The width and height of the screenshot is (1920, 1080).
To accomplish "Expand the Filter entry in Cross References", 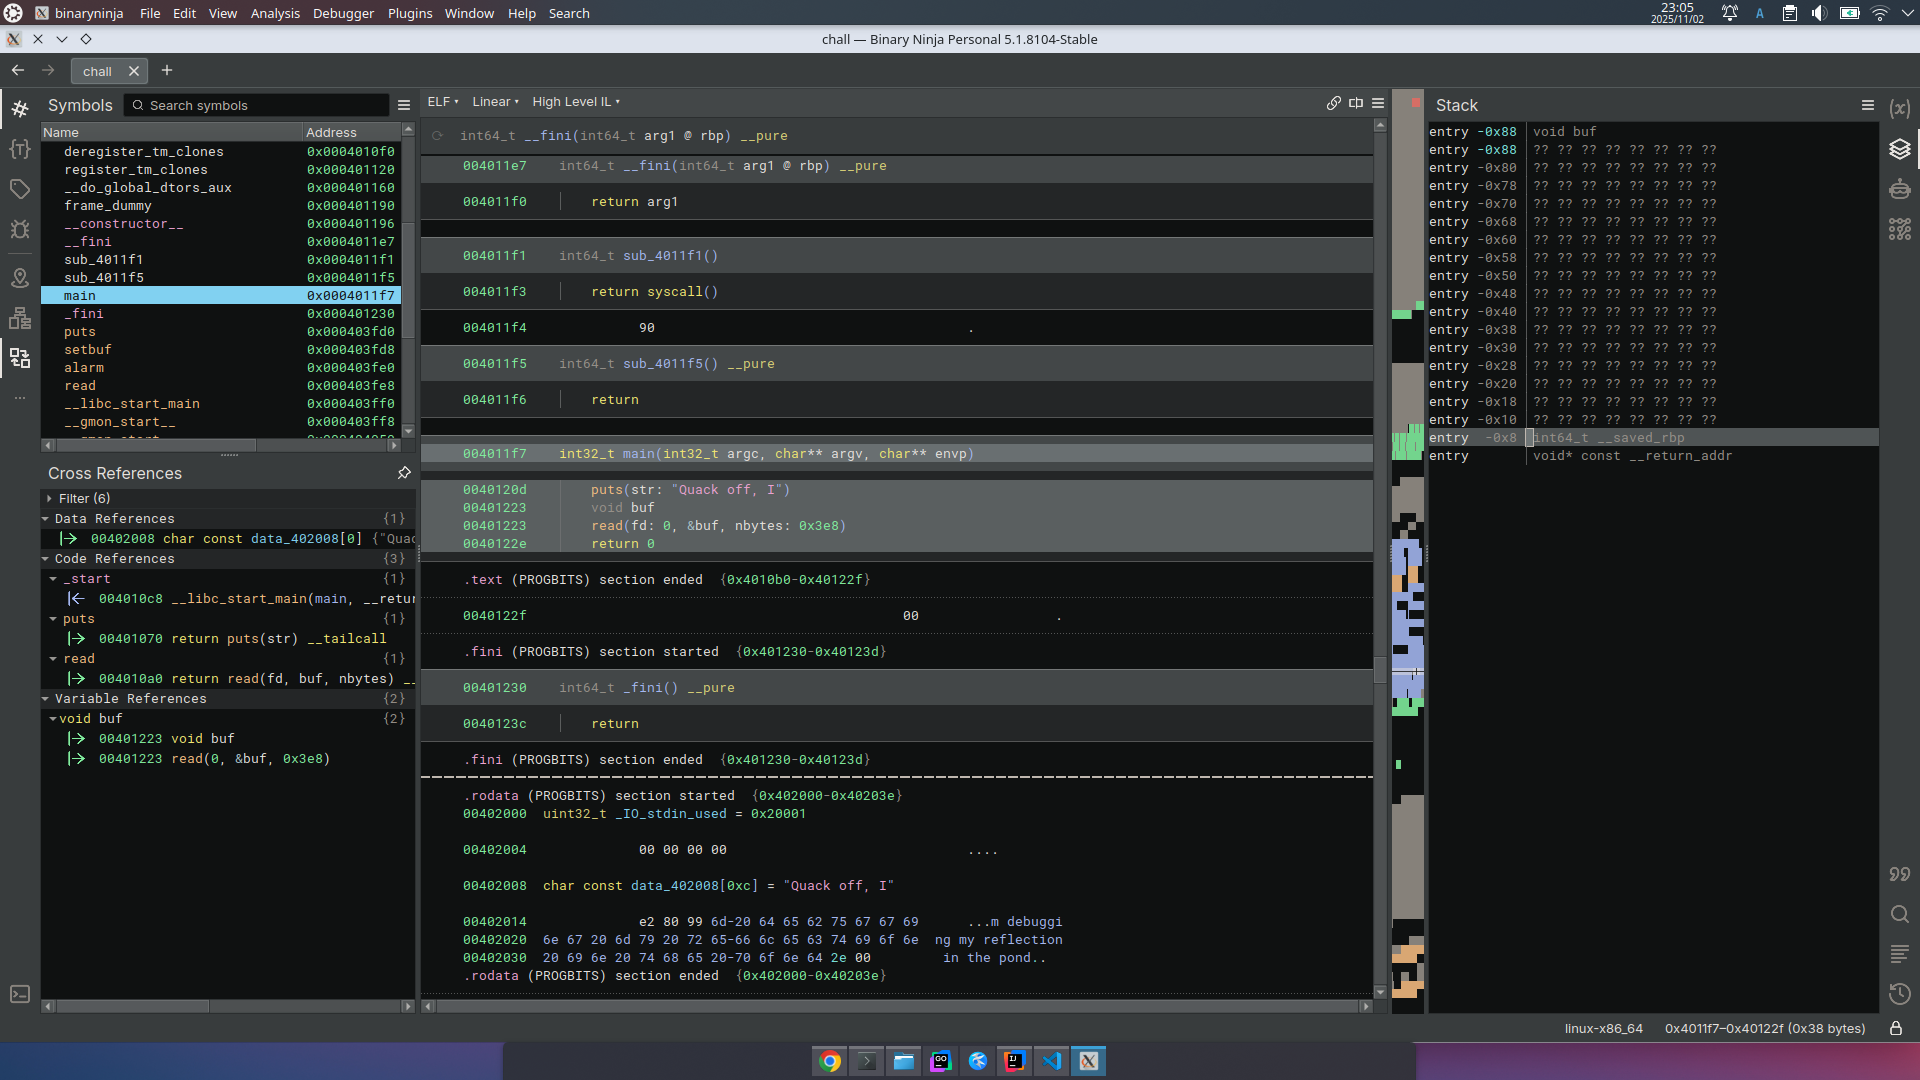I will 48,498.
